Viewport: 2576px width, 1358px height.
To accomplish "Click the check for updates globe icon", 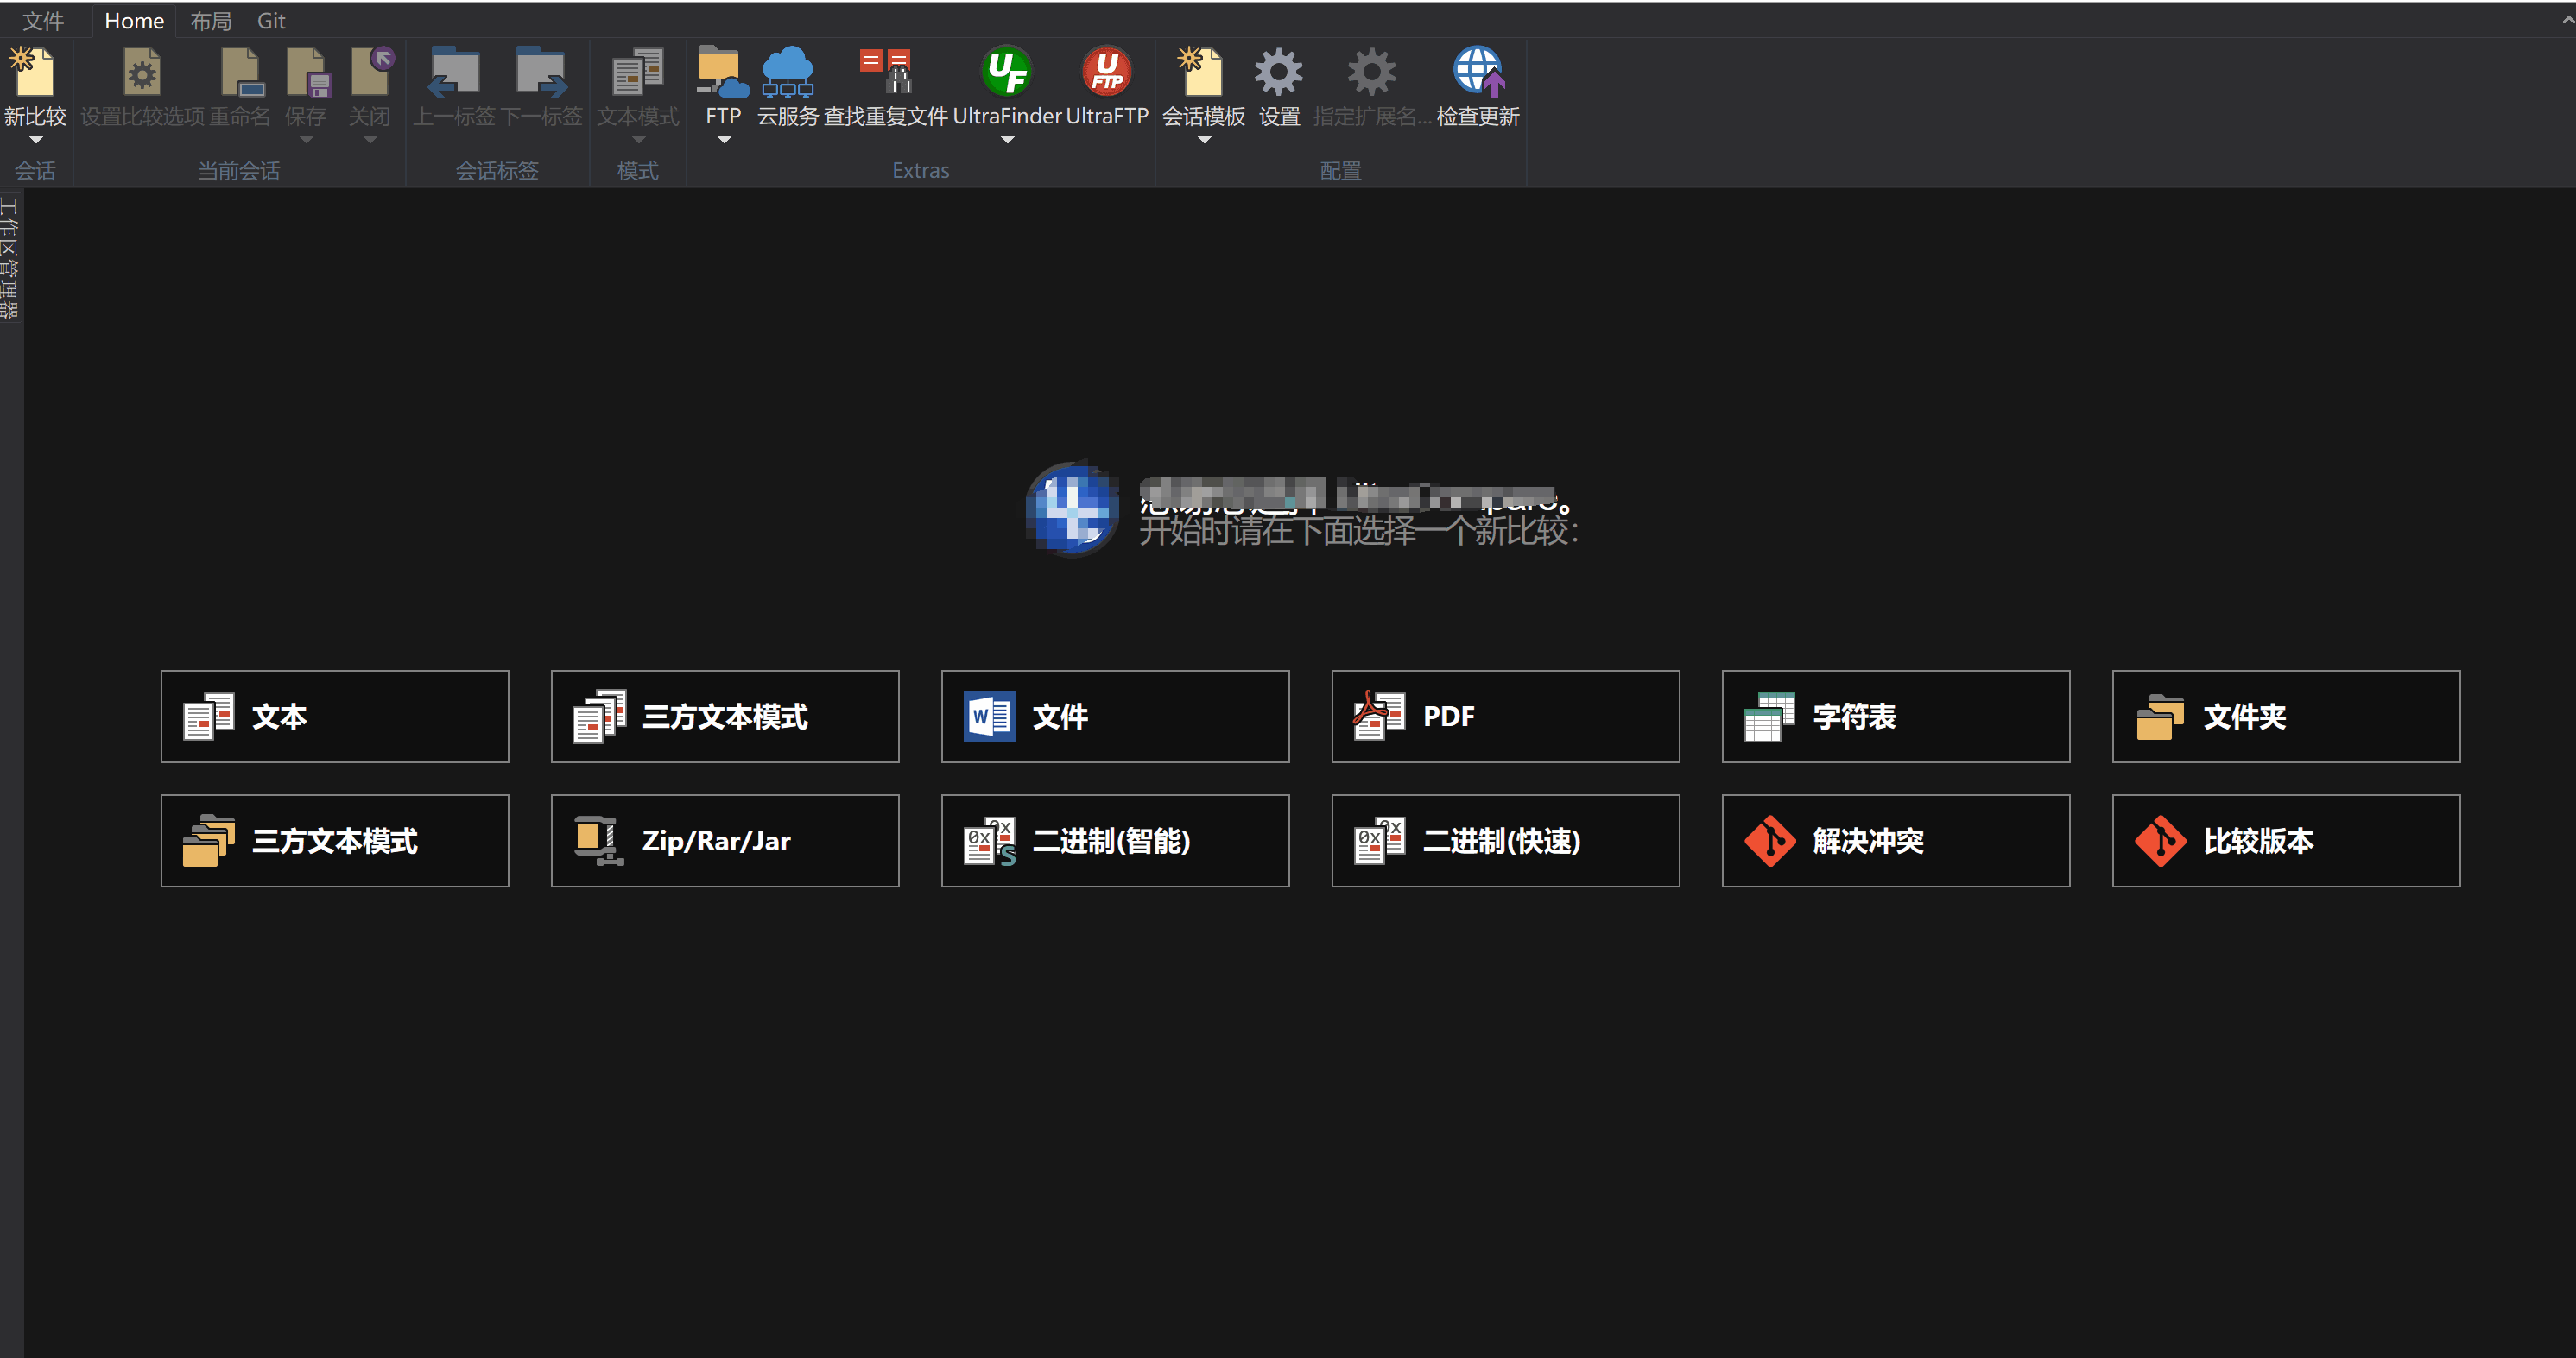I will point(1477,72).
